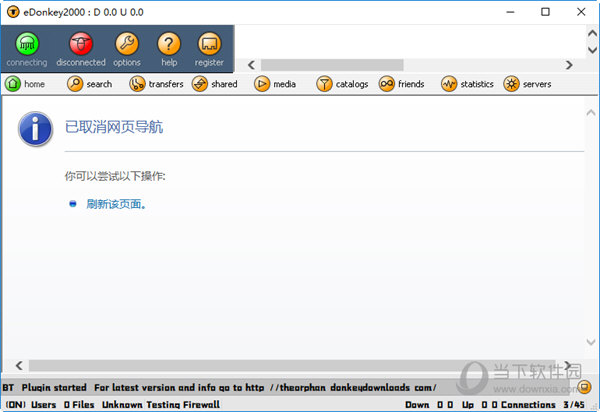Go to the home tab icon
Viewport: 600px width, 412px height.
(x=13, y=84)
